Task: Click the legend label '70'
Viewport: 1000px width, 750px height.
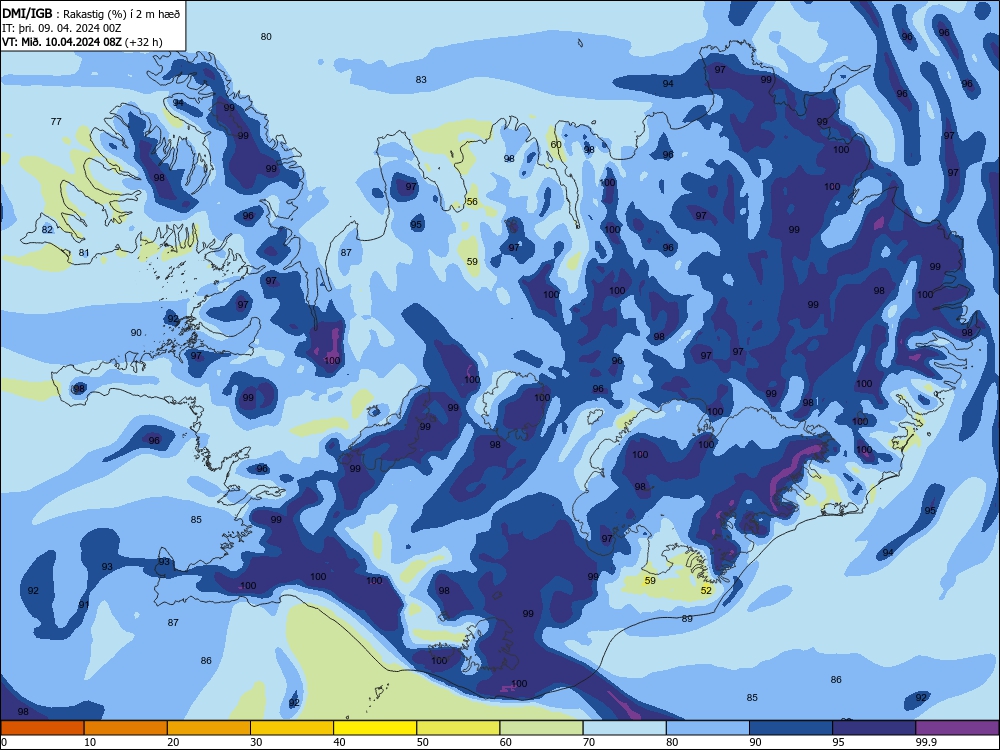Action: tap(589, 742)
